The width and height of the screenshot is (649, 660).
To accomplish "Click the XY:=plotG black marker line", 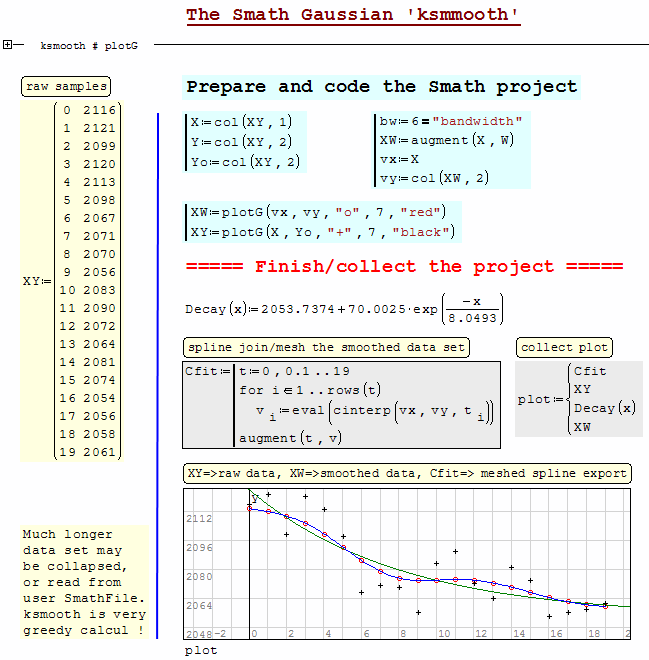I will tap(322, 232).
